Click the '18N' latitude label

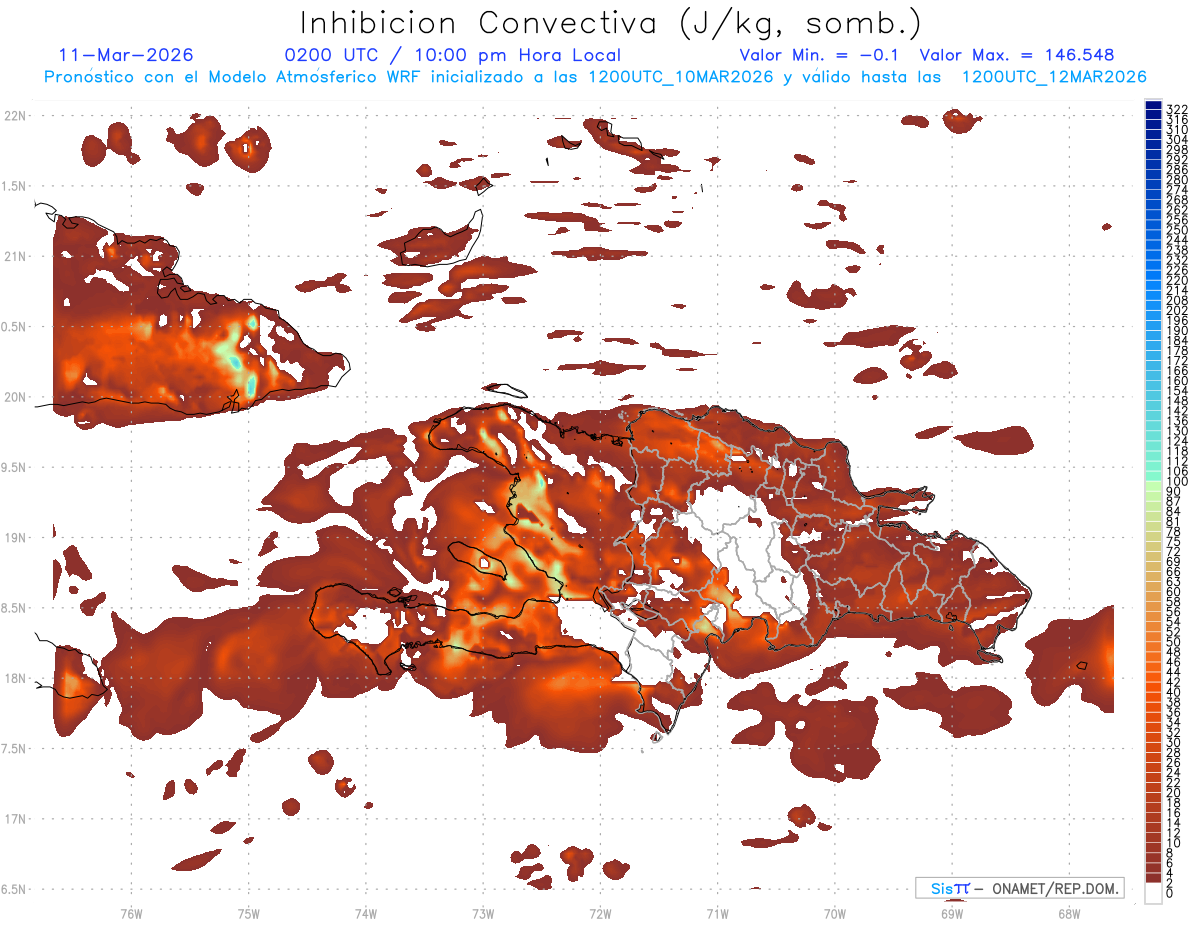15,678
